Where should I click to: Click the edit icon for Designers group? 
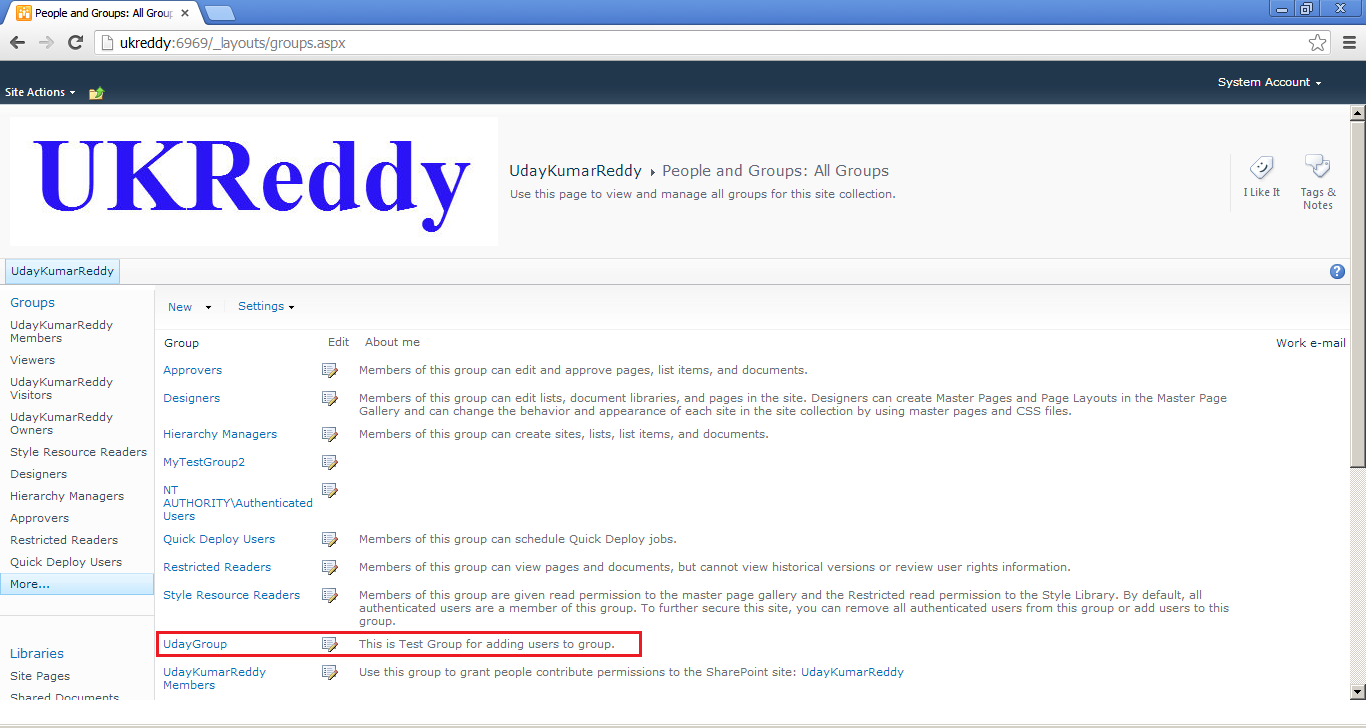(x=329, y=398)
